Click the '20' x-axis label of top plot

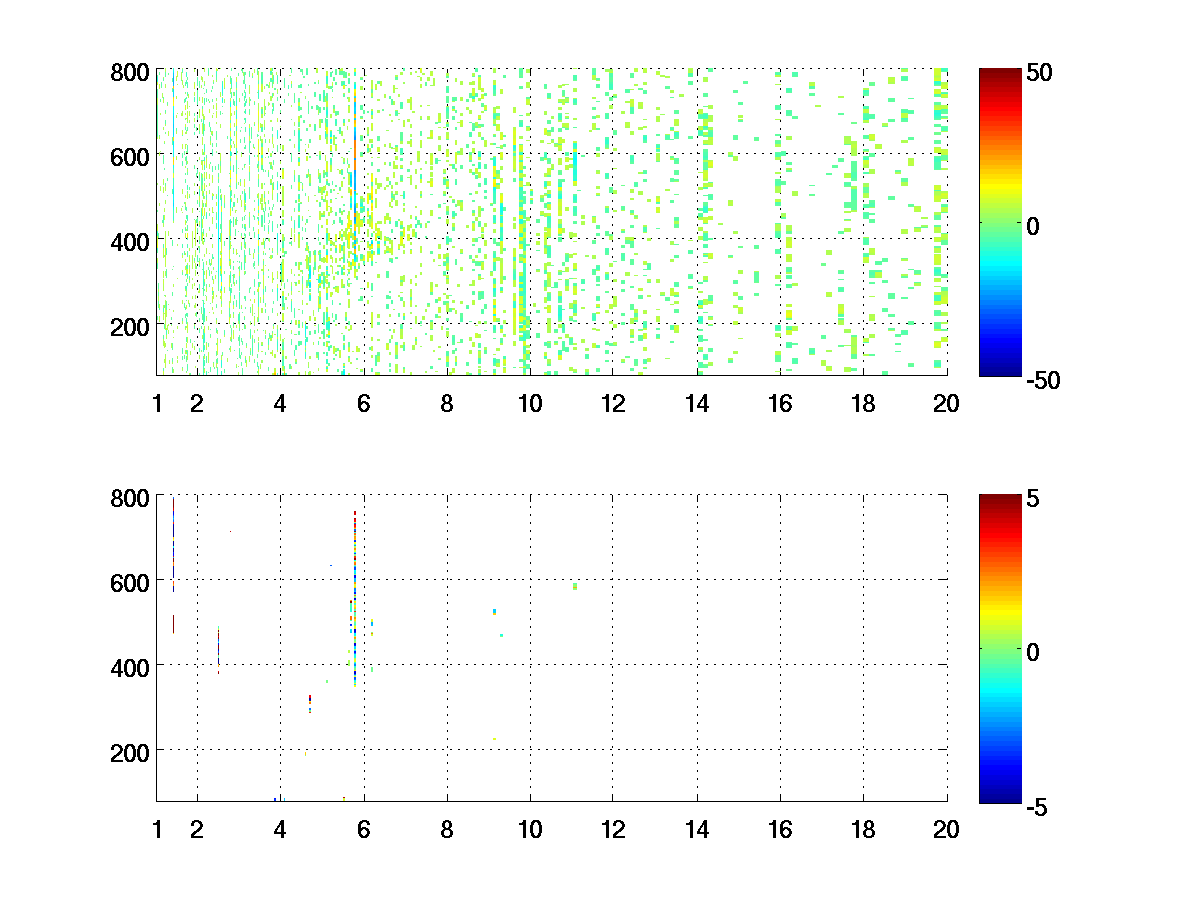pyautogui.click(x=946, y=404)
